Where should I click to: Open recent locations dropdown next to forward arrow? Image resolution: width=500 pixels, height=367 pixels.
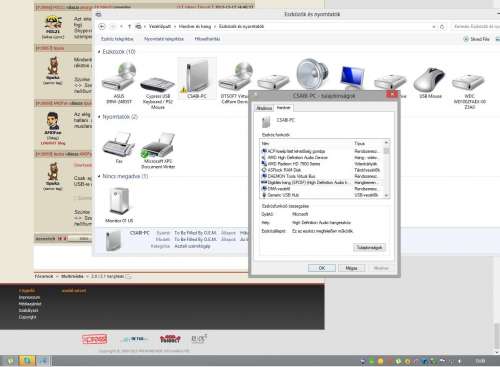(x=121, y=26)
